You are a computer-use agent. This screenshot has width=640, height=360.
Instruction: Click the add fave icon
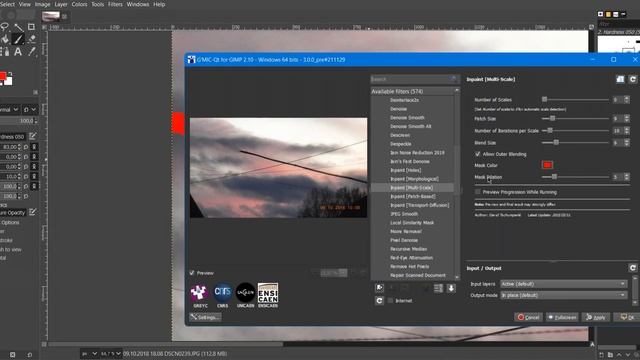(379, 288)
